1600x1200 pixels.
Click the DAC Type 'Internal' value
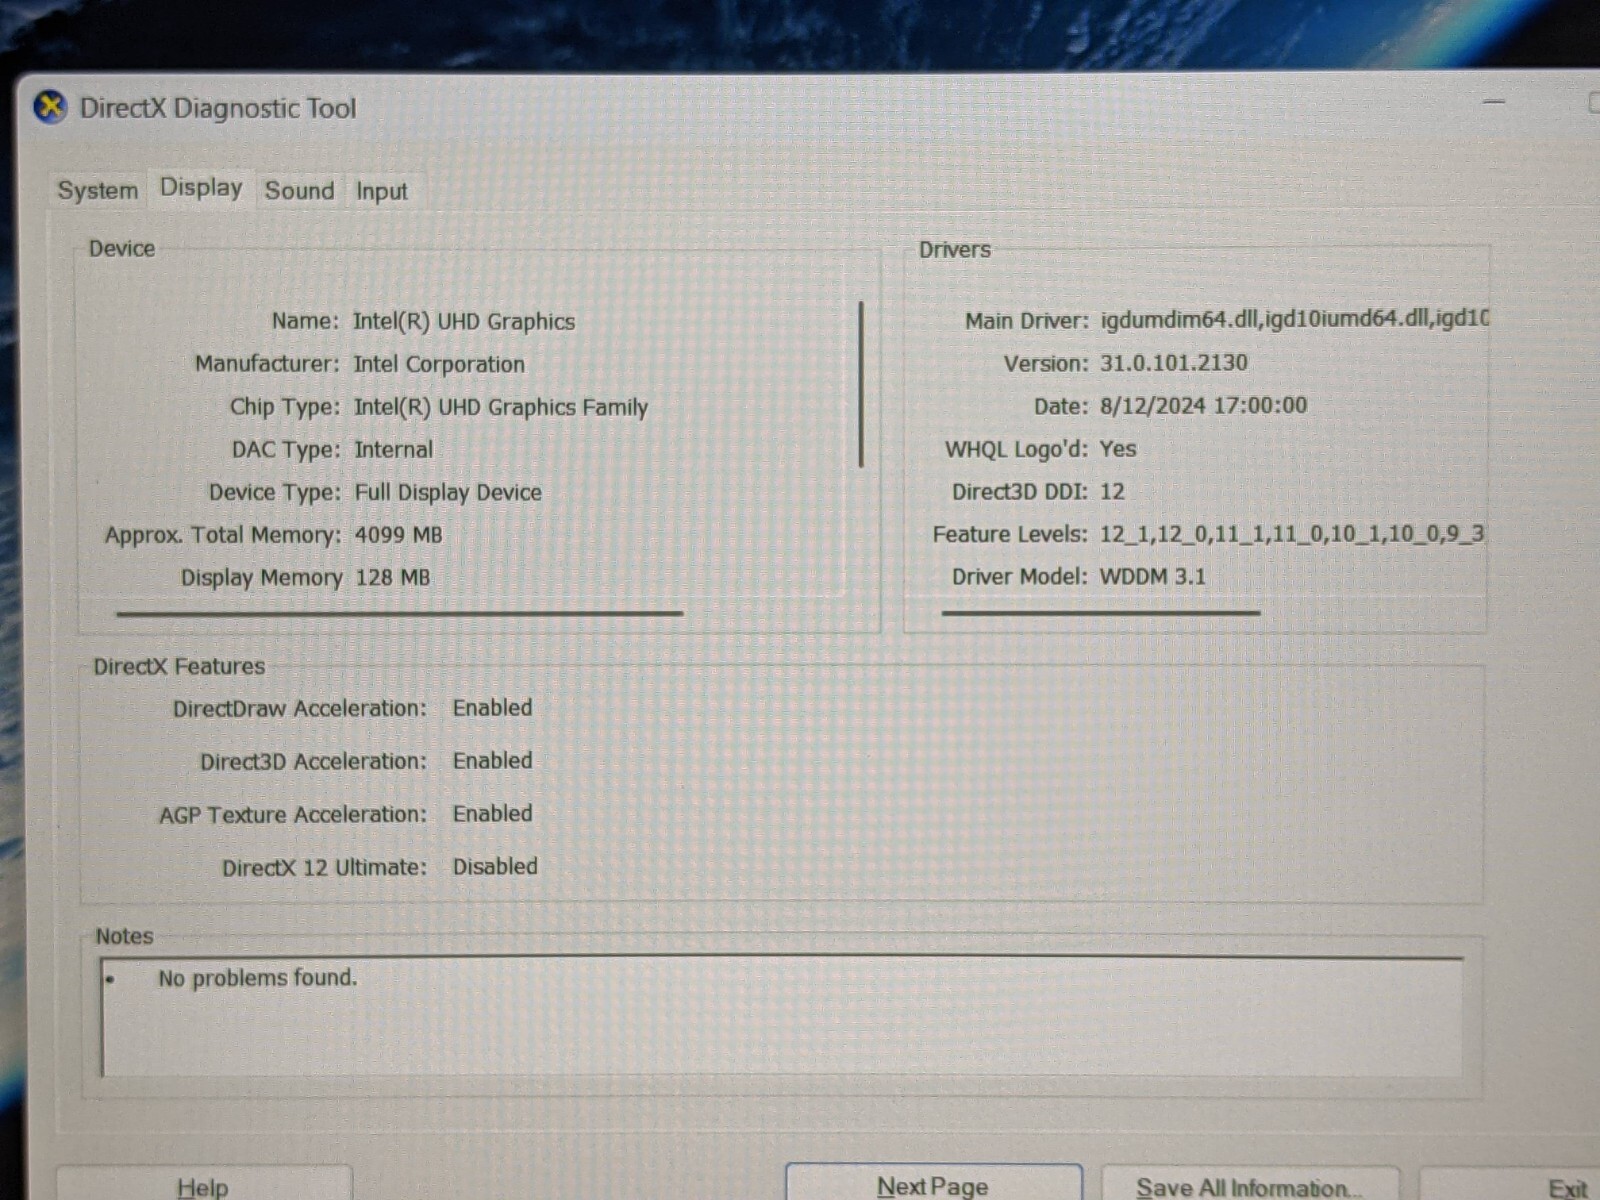click(394, 449)
